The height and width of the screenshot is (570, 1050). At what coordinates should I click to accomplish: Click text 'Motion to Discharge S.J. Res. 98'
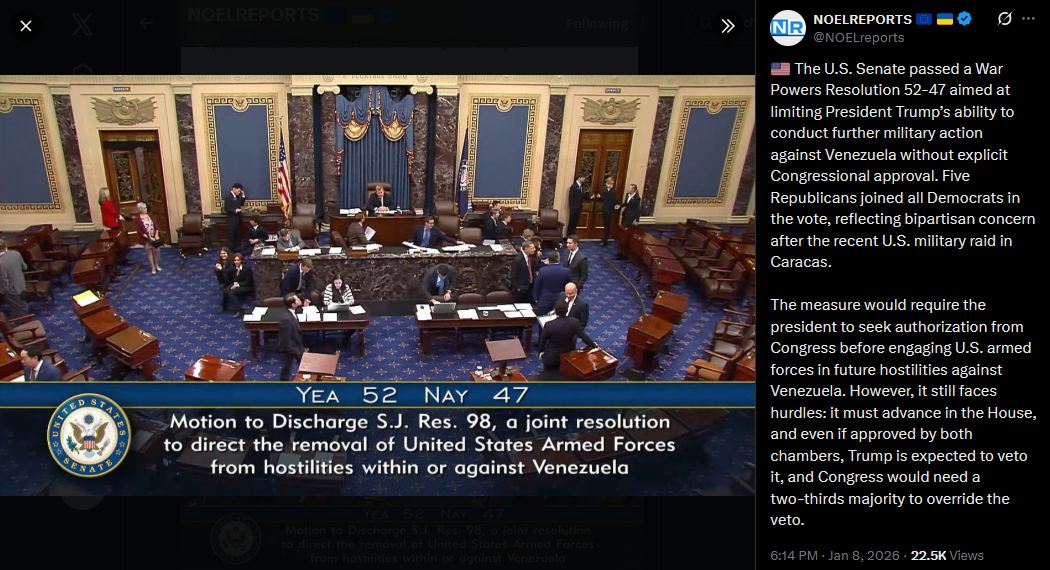coord(332,422)
